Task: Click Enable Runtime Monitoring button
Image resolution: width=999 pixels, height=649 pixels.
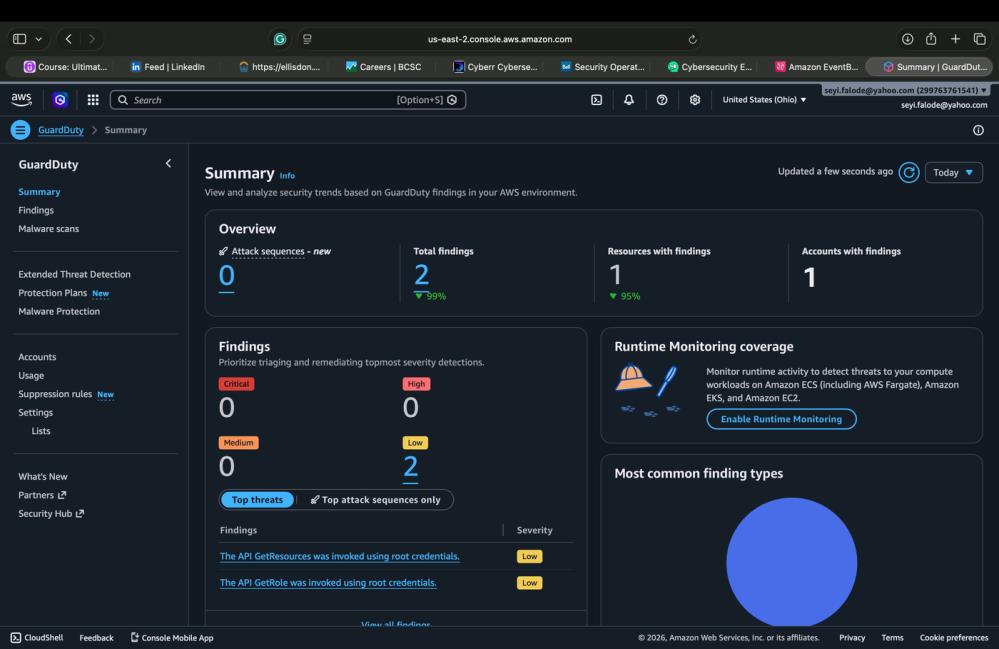Action: tap(781, 419)
